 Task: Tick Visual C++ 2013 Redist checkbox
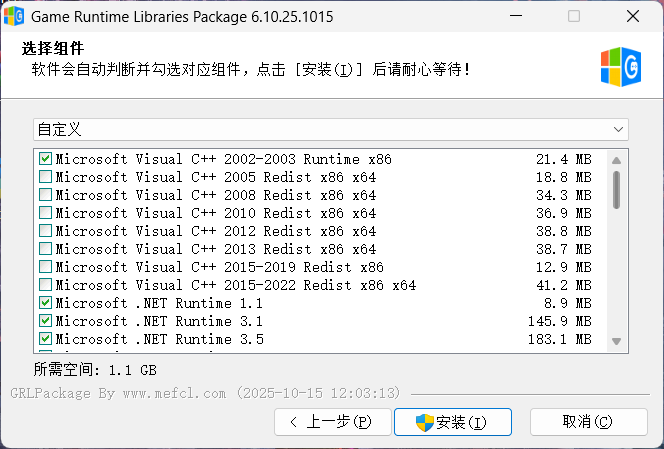45,249
